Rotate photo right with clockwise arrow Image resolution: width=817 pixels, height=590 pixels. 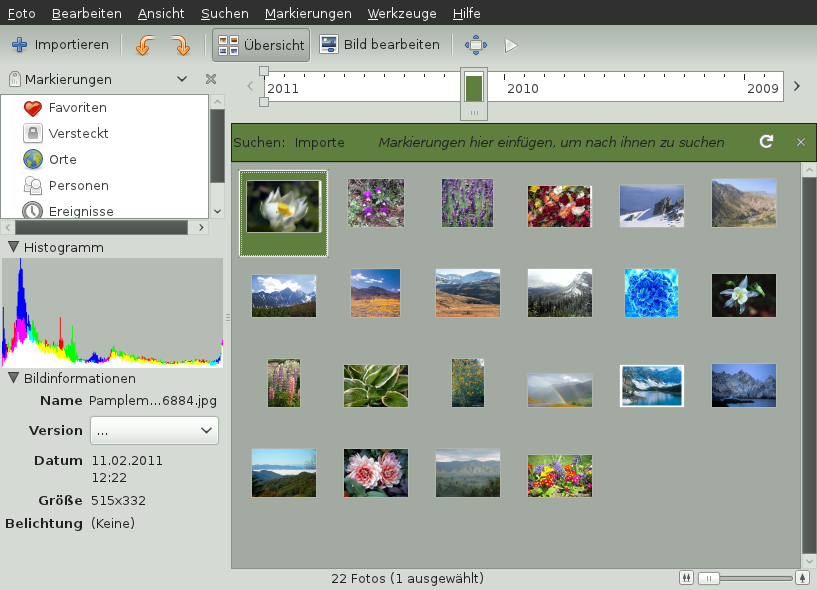[180, 45]
